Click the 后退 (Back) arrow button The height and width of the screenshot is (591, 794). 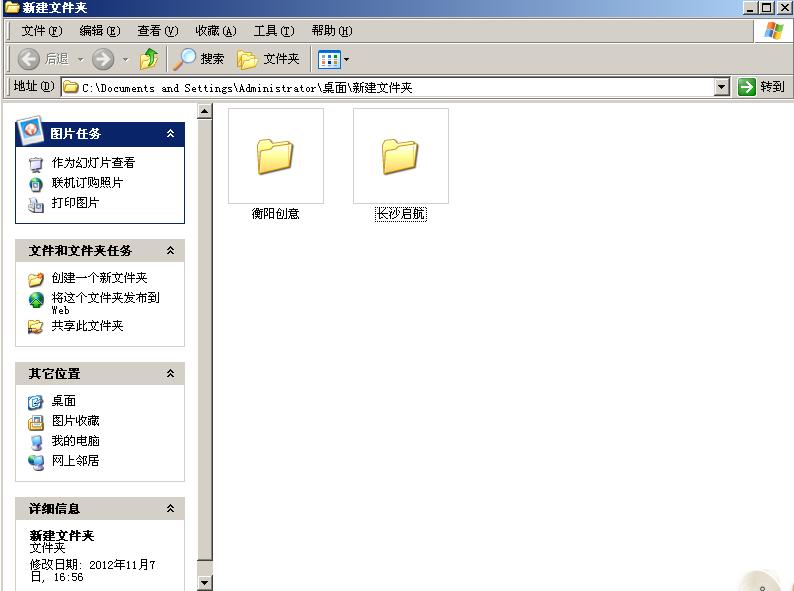(44, 59)
